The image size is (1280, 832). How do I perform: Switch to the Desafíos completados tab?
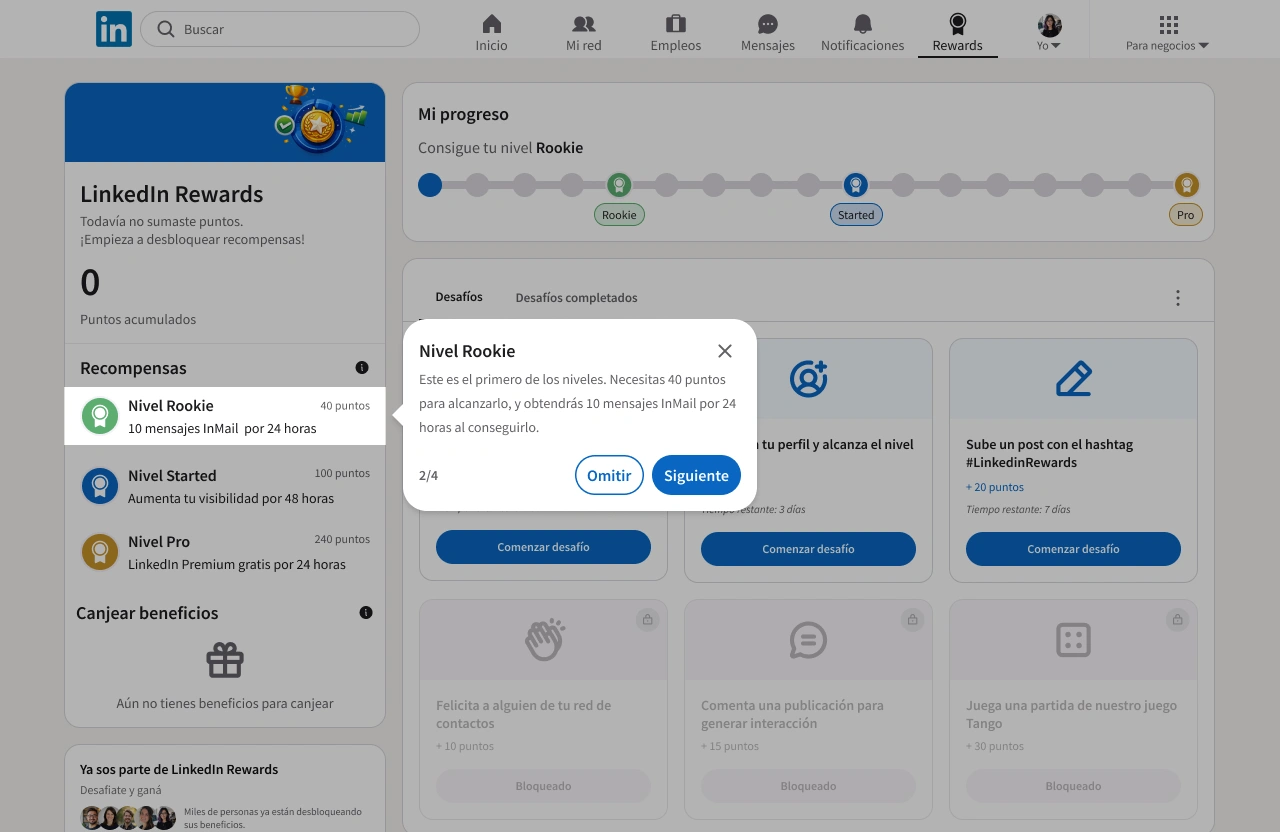pos(576,298)
